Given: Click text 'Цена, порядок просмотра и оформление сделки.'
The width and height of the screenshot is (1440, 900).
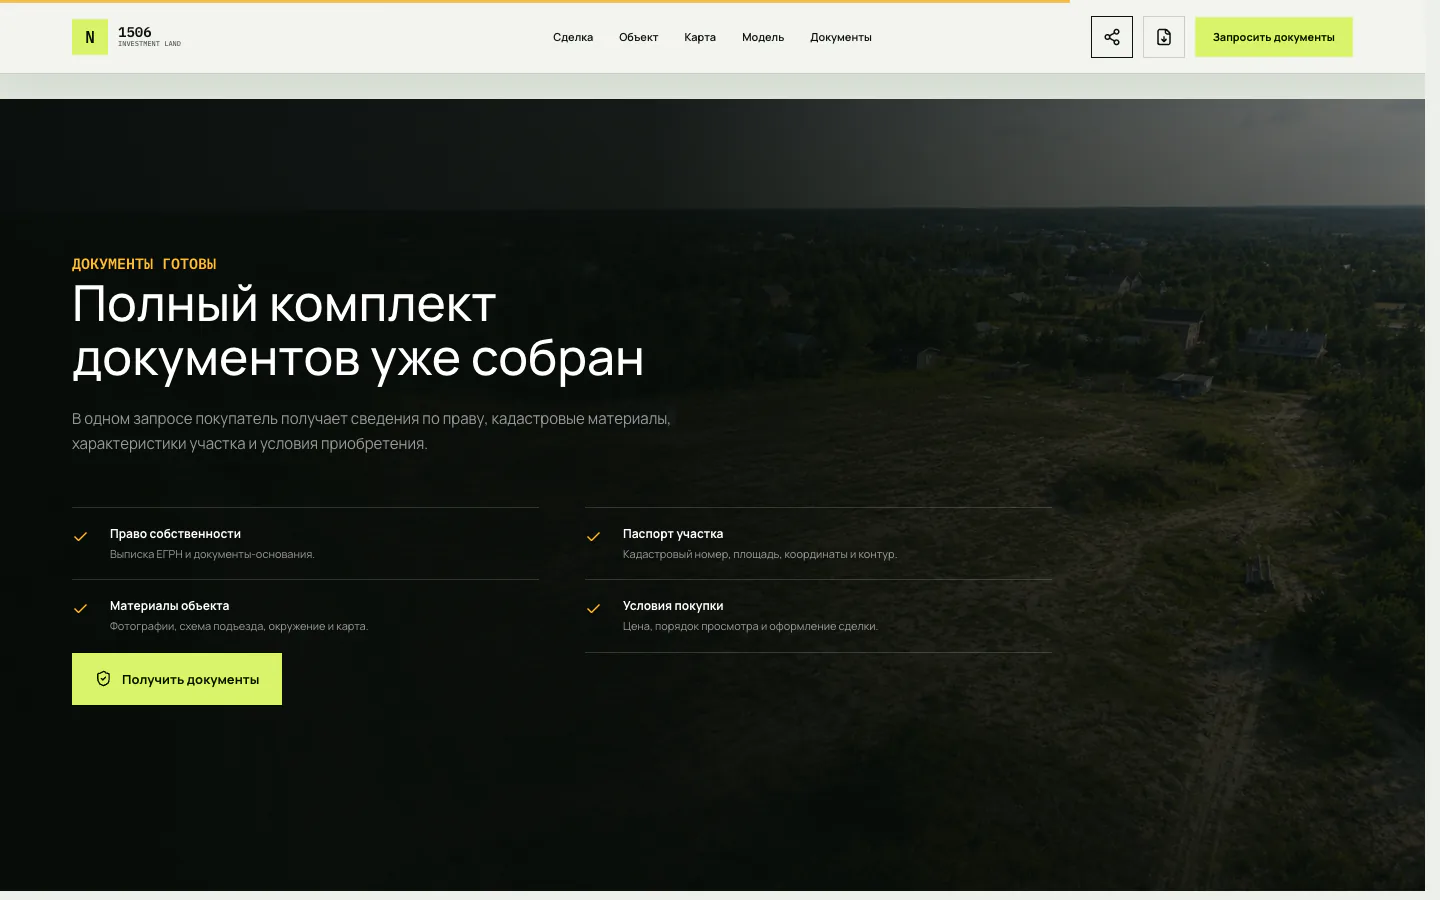Looking at the screenshot, I should [750, 626].
